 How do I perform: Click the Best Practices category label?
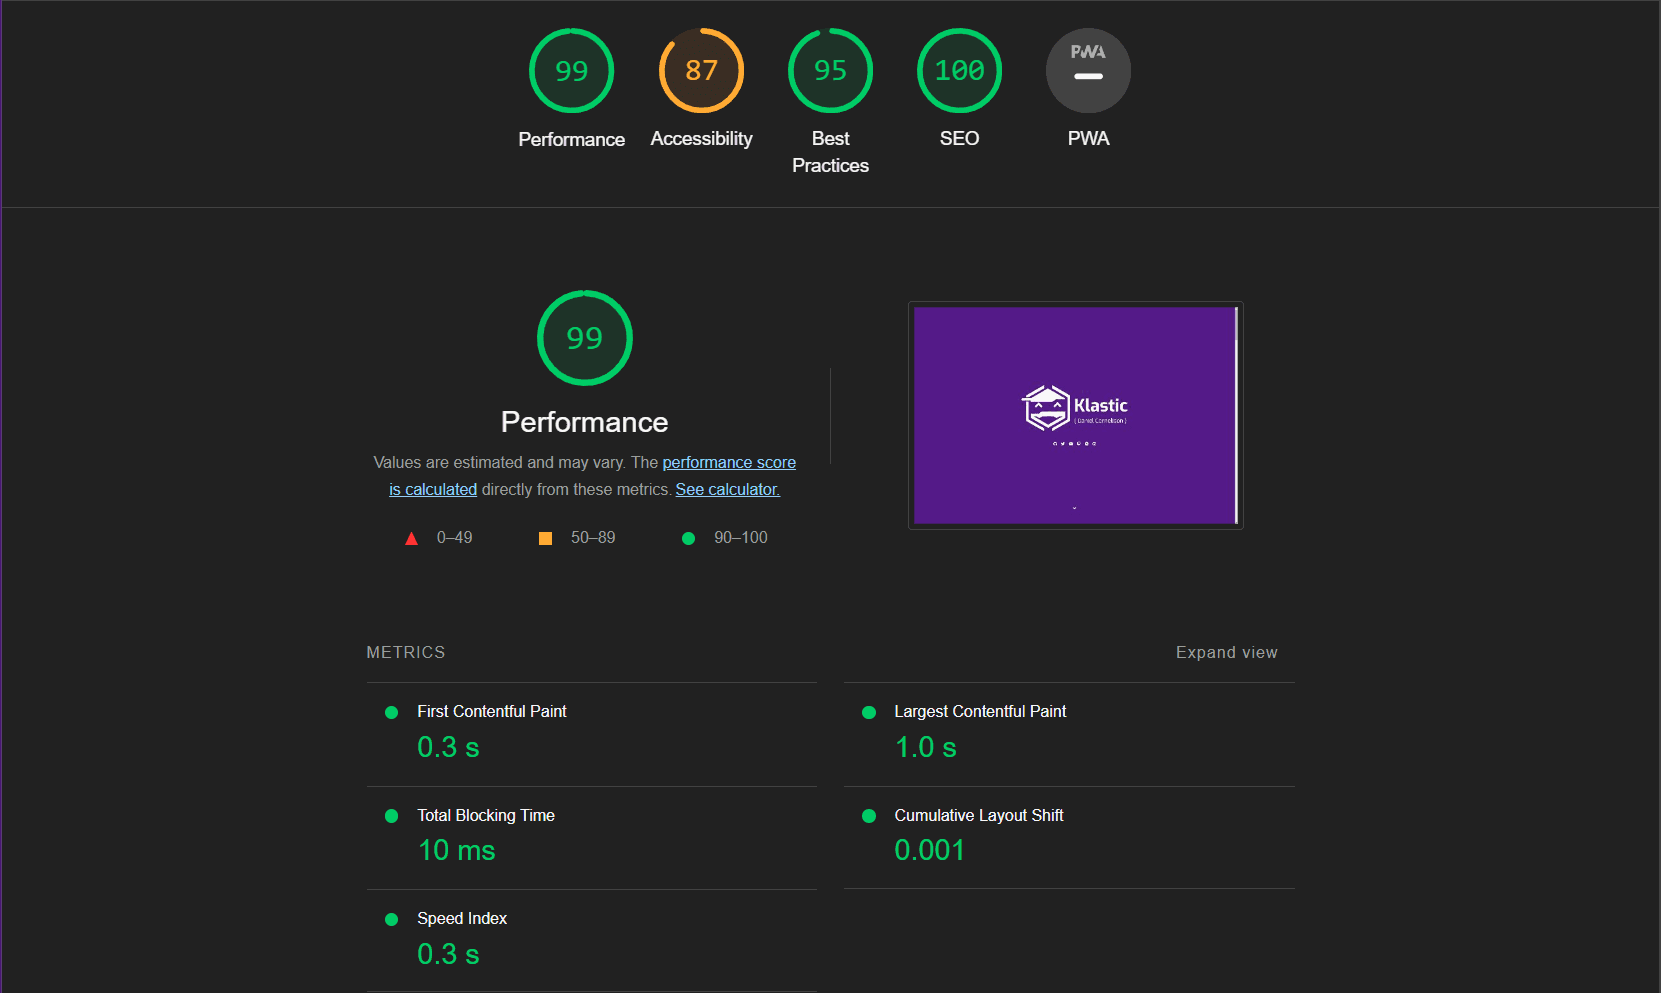[830, 152]
